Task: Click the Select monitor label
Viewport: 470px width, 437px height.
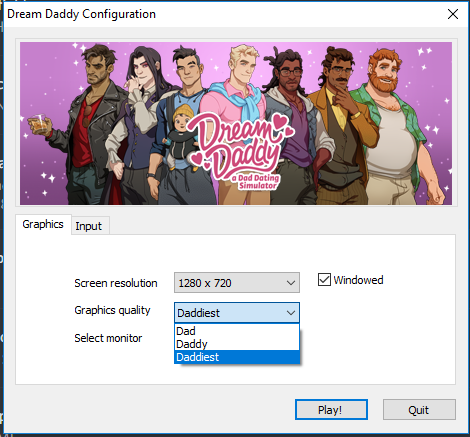Action: 108,338
